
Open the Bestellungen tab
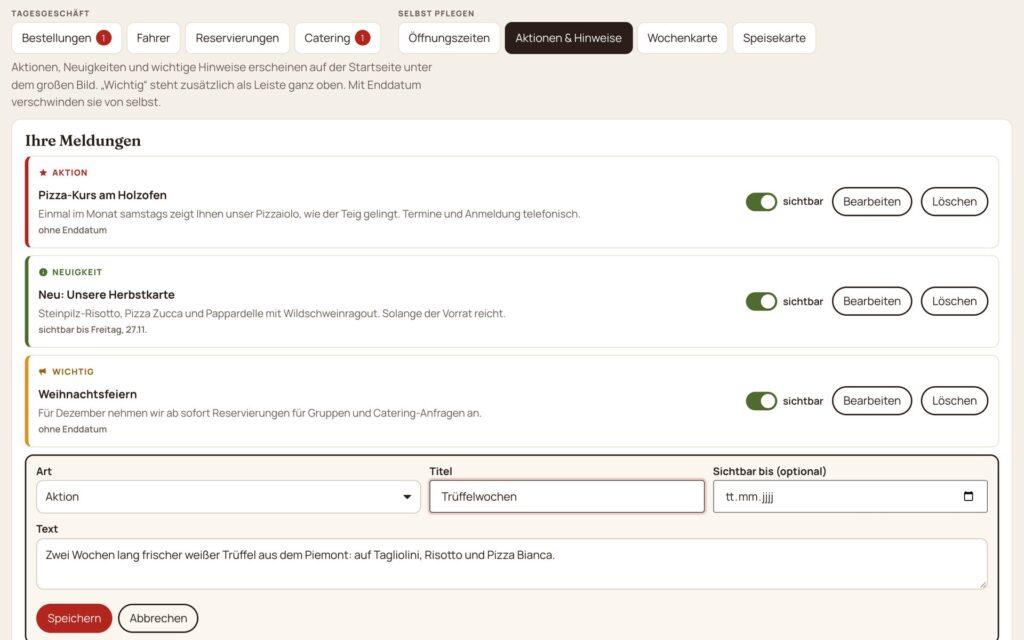[66, 38]
